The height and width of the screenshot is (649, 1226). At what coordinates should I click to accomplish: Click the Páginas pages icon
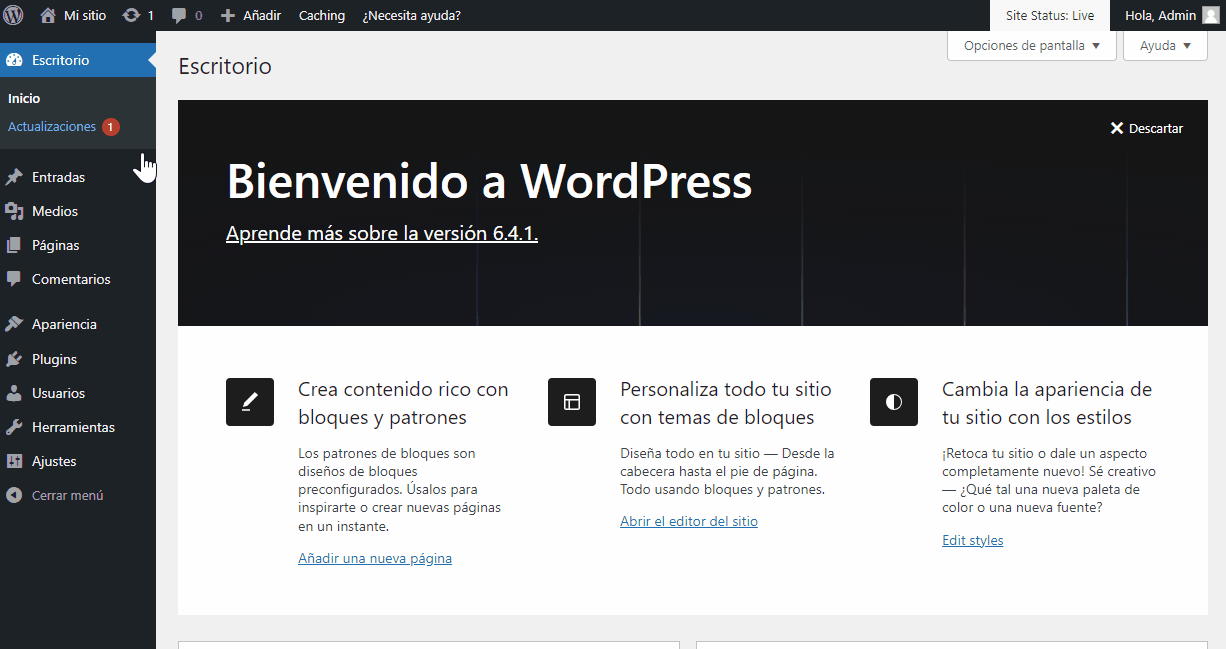coord(14,245)
